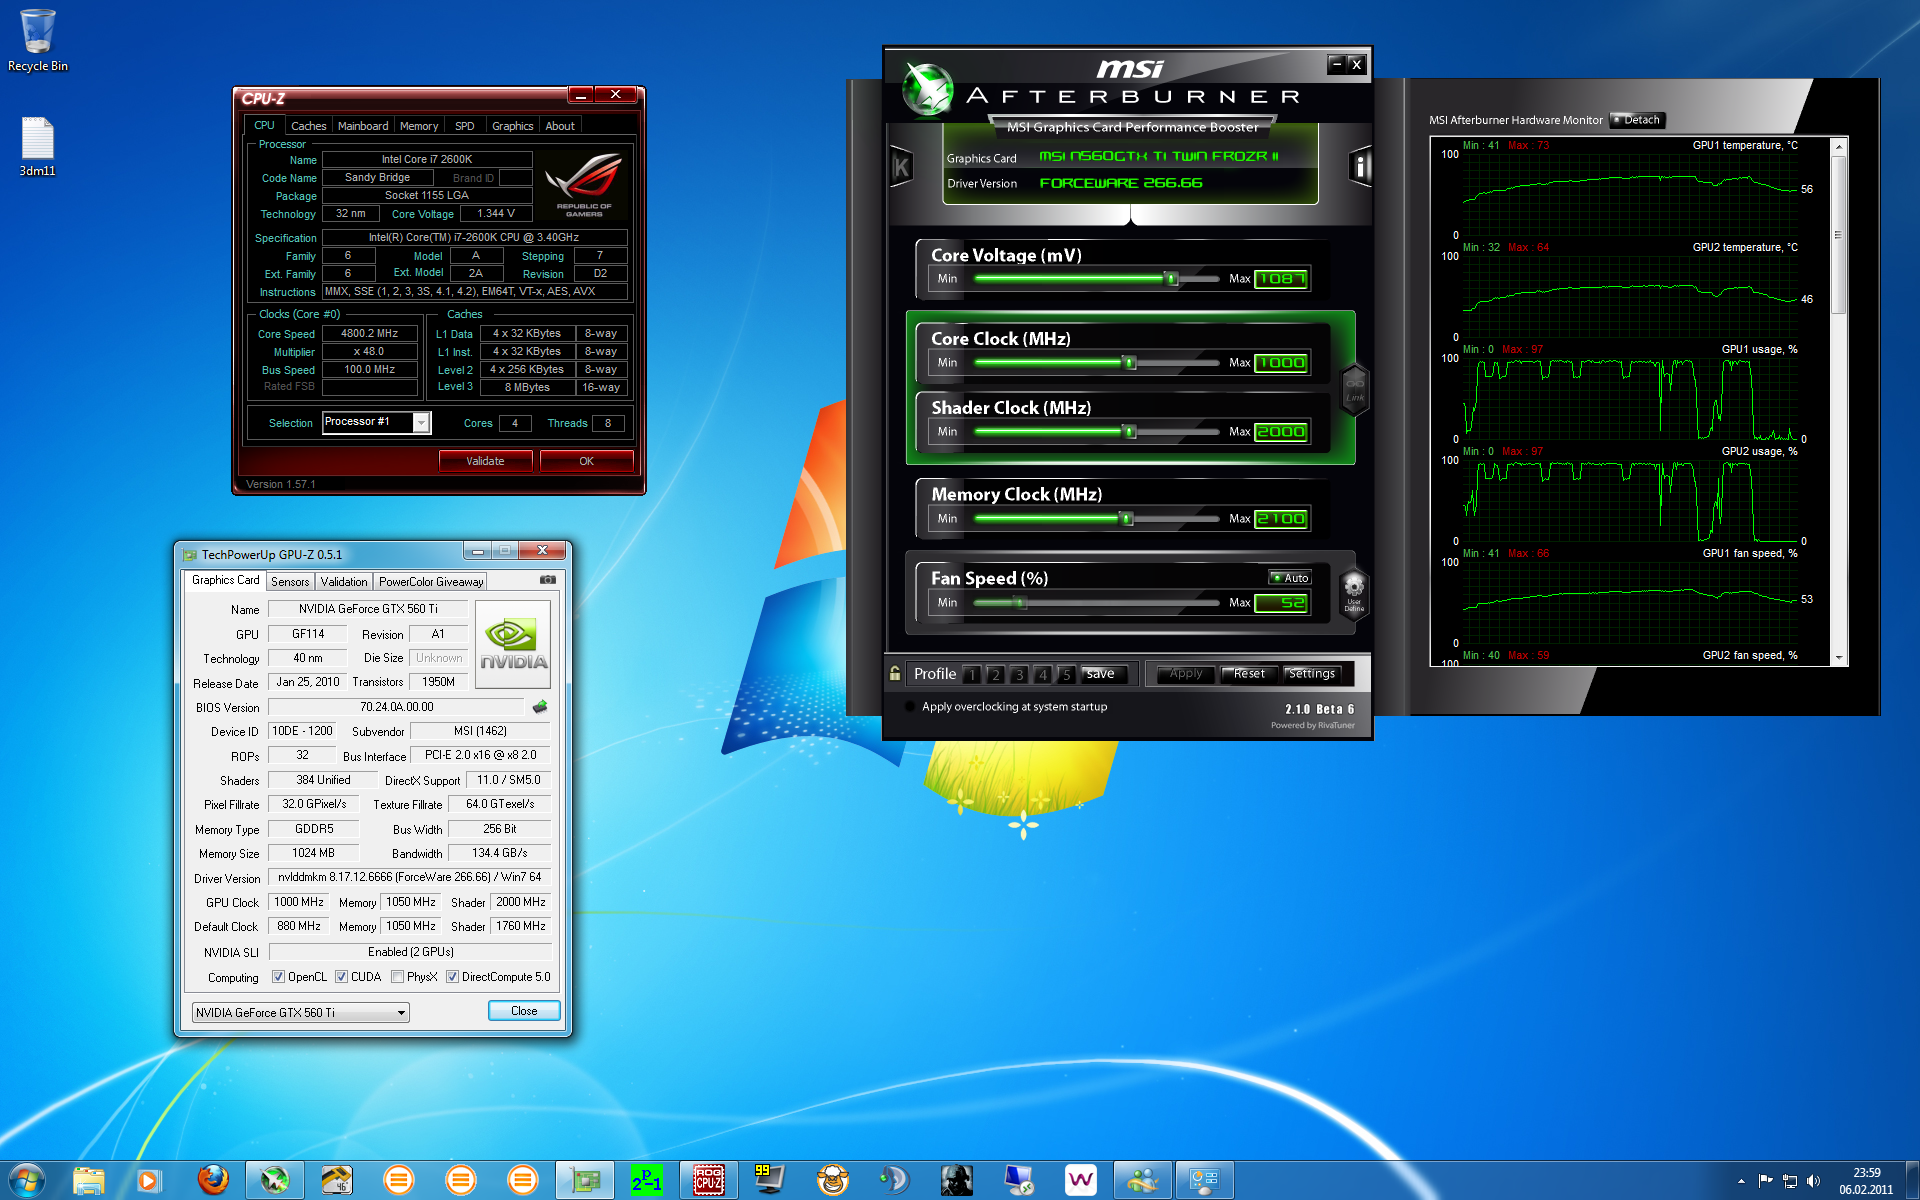This screenshot has width=1920, height=1200.
Task: Select Afterburner profile slot 5
Action: [1066, 674]
